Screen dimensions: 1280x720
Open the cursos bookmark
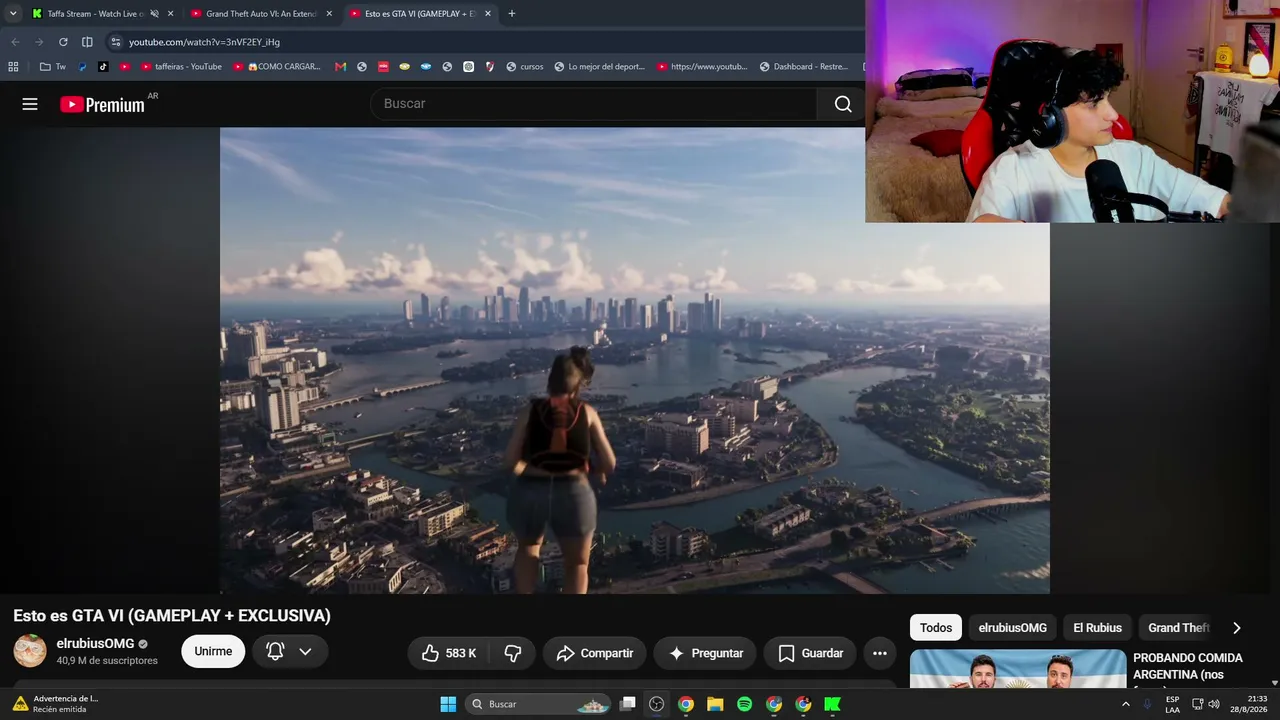click(525, 67)
